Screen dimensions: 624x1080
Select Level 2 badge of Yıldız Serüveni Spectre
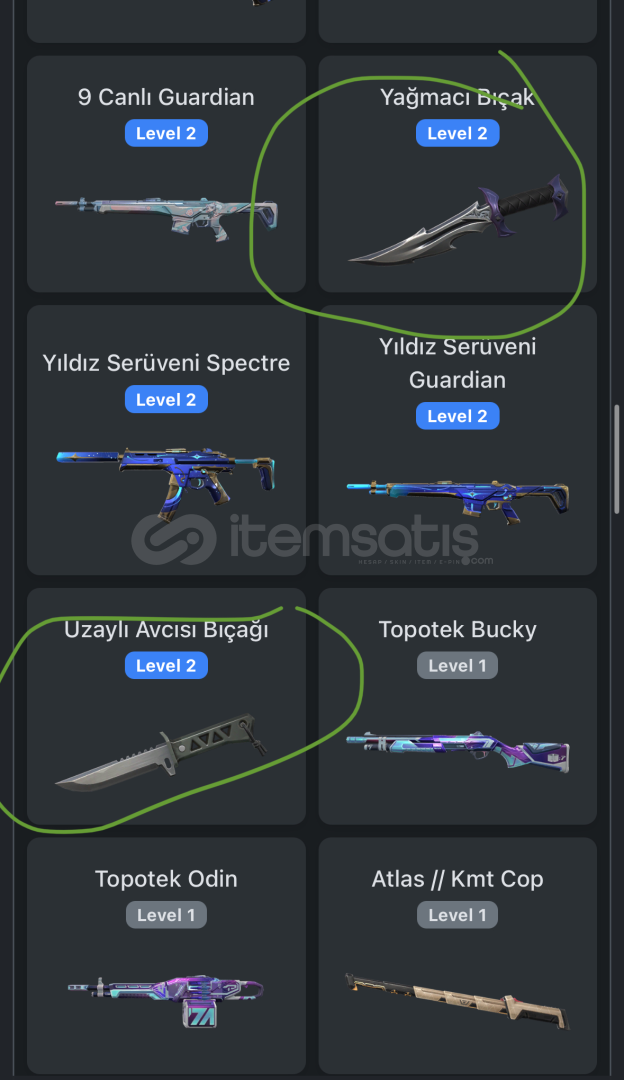[166, 399]
